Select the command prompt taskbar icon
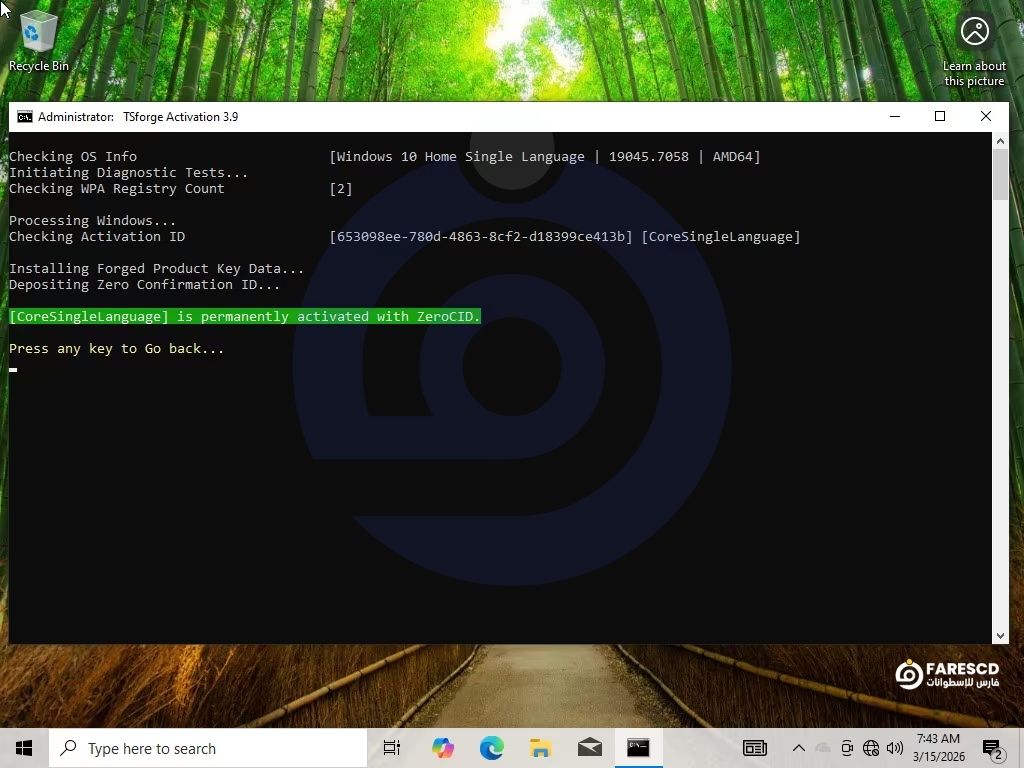This screenshot has width=1024, height=768. [x=638, y=748]
